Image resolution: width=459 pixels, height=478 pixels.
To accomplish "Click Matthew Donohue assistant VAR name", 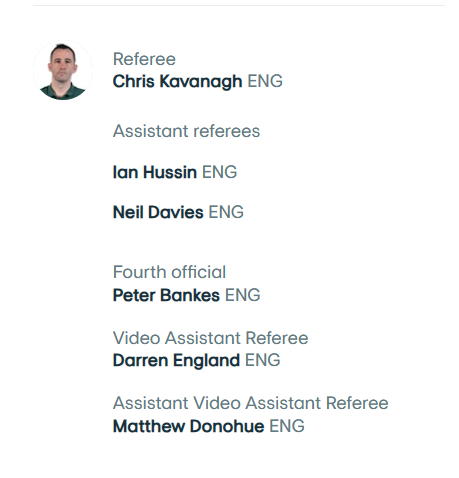I will click(x=188, y=426).
